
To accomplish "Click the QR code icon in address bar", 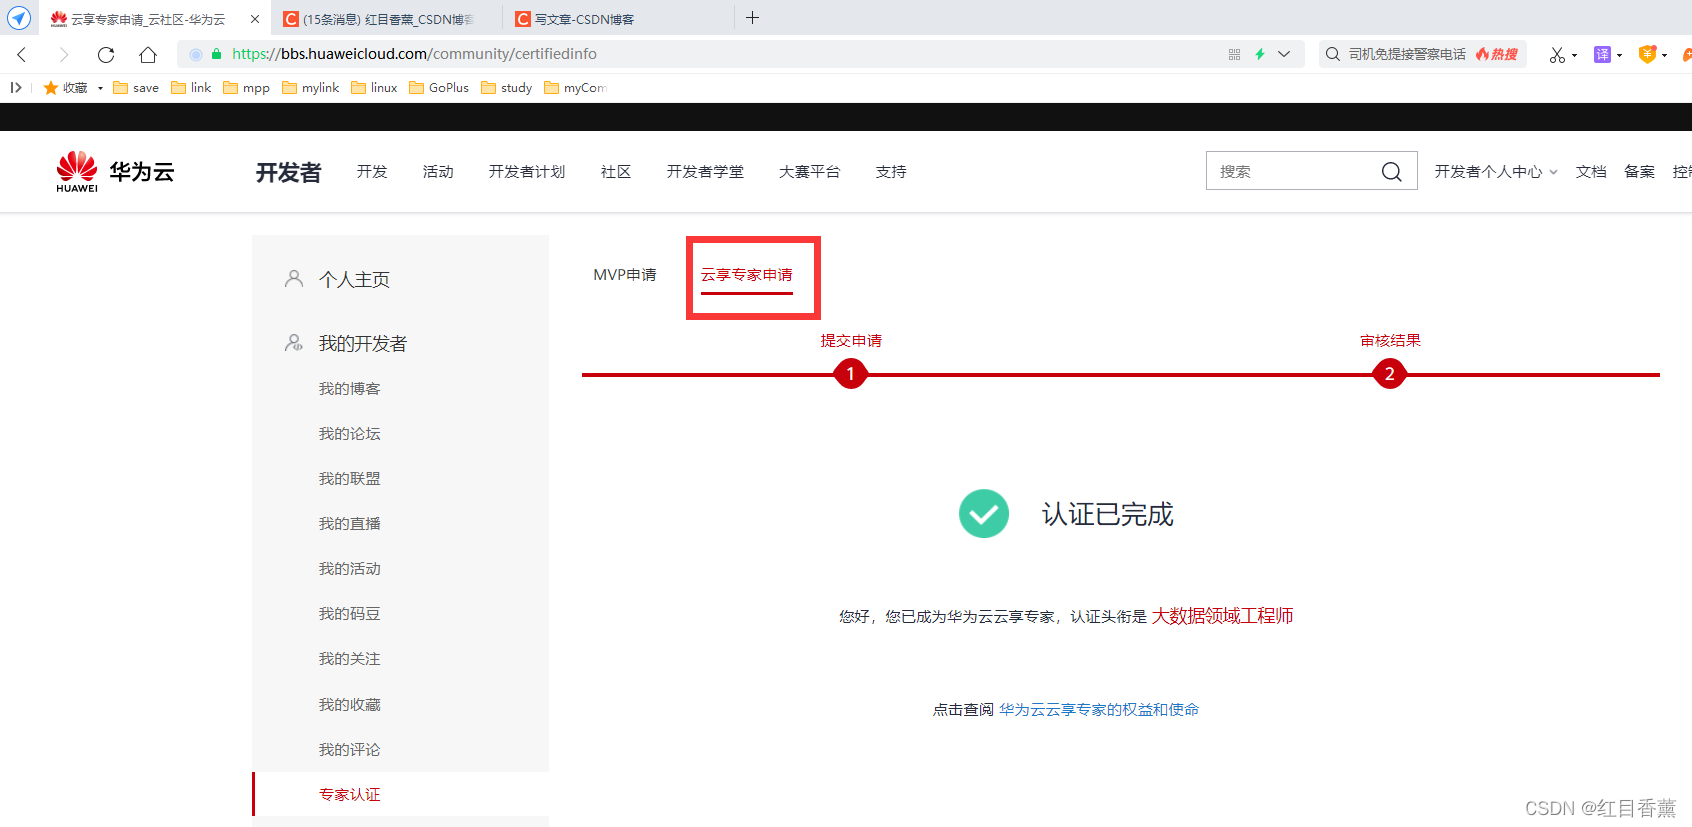I will click(1234, 54).
